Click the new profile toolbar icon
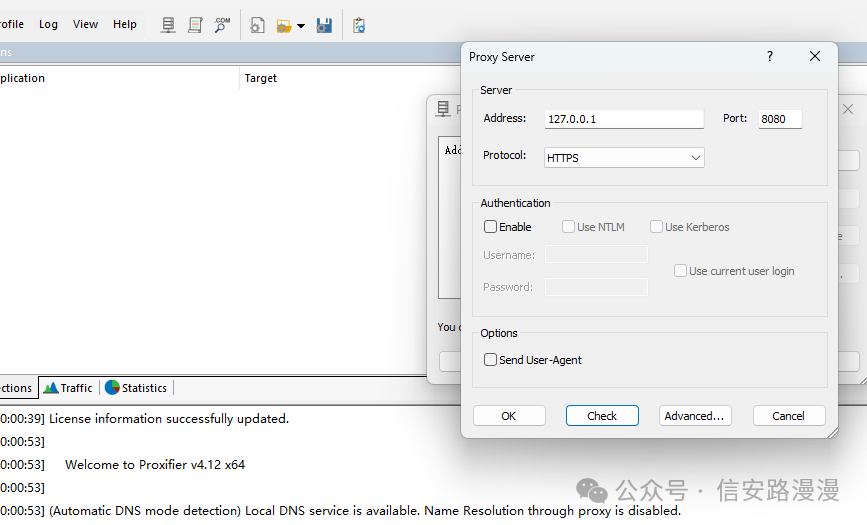 [257, 25]
